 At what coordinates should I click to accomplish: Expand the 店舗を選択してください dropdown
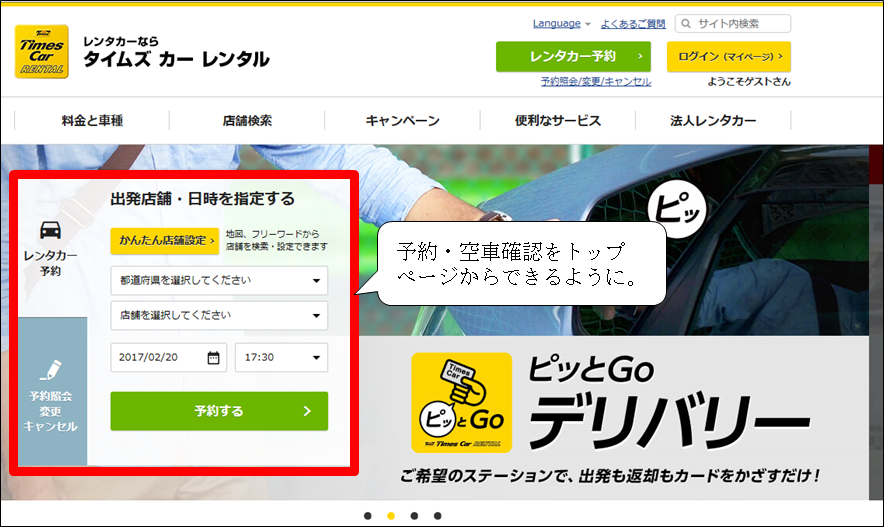(x=219, y=315)
